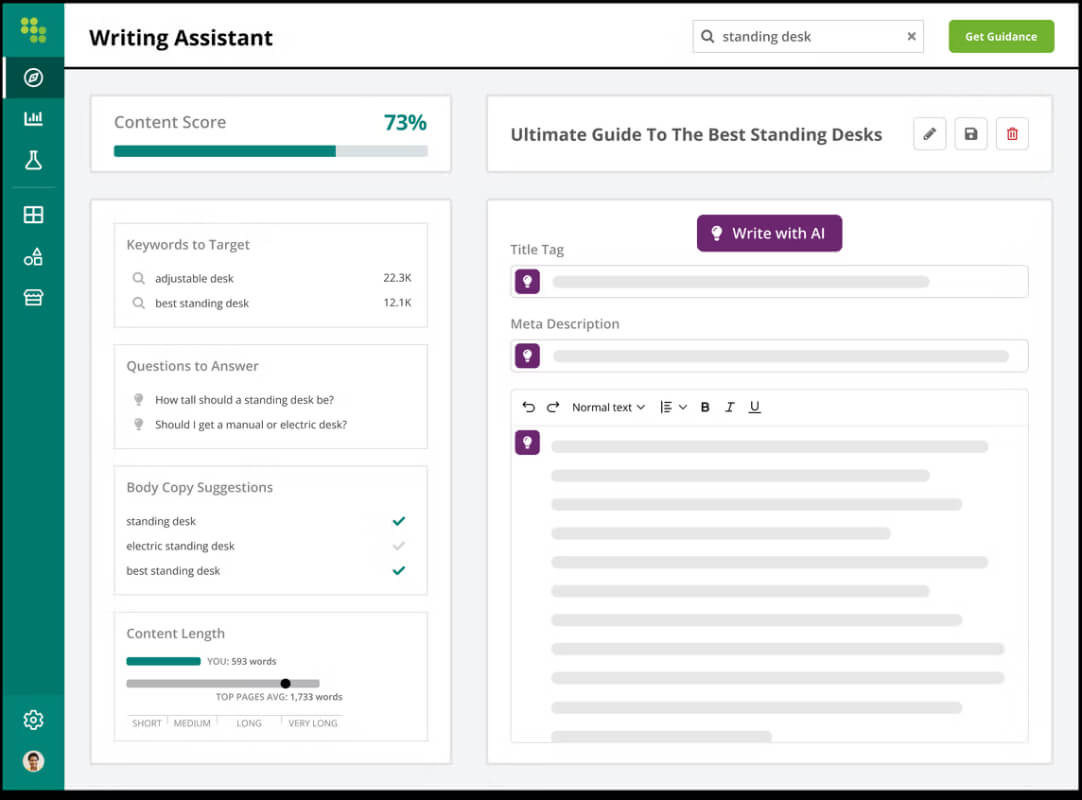The image size is (1082, 800).
Task: Open the storefront icon in sidebar
Action: [33, 297]
